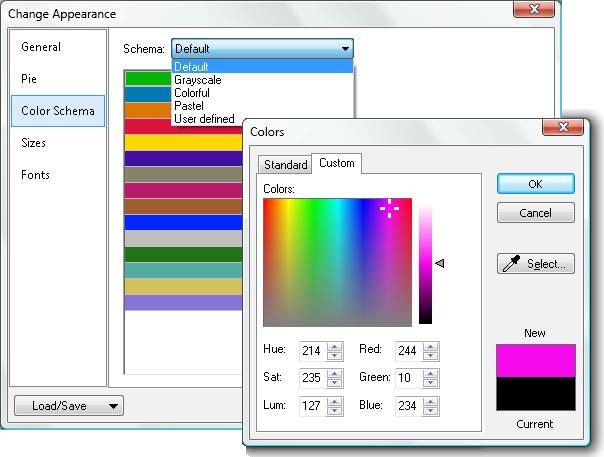Increase the Red value with stepper
Viewport: 604px width, 457px height.
coord(432,346)
